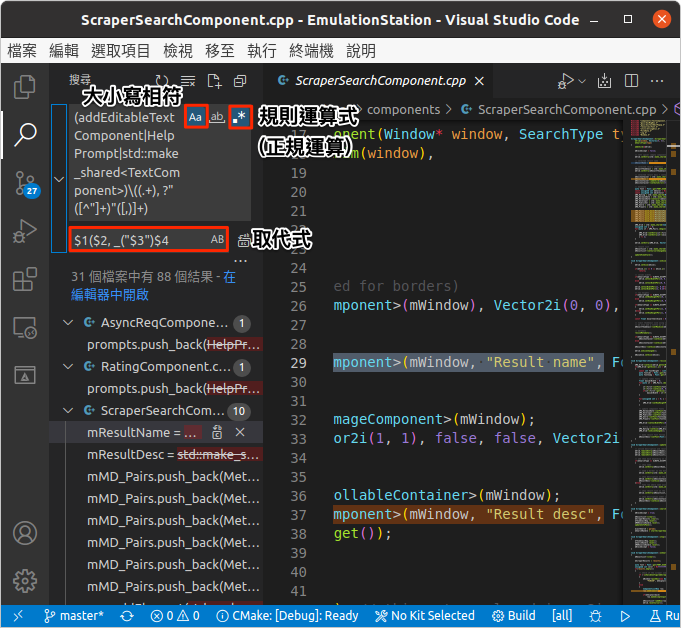Screen dimensions: 681x628
Task: Click the CMake debug bug icon
Action: [595, 616]
